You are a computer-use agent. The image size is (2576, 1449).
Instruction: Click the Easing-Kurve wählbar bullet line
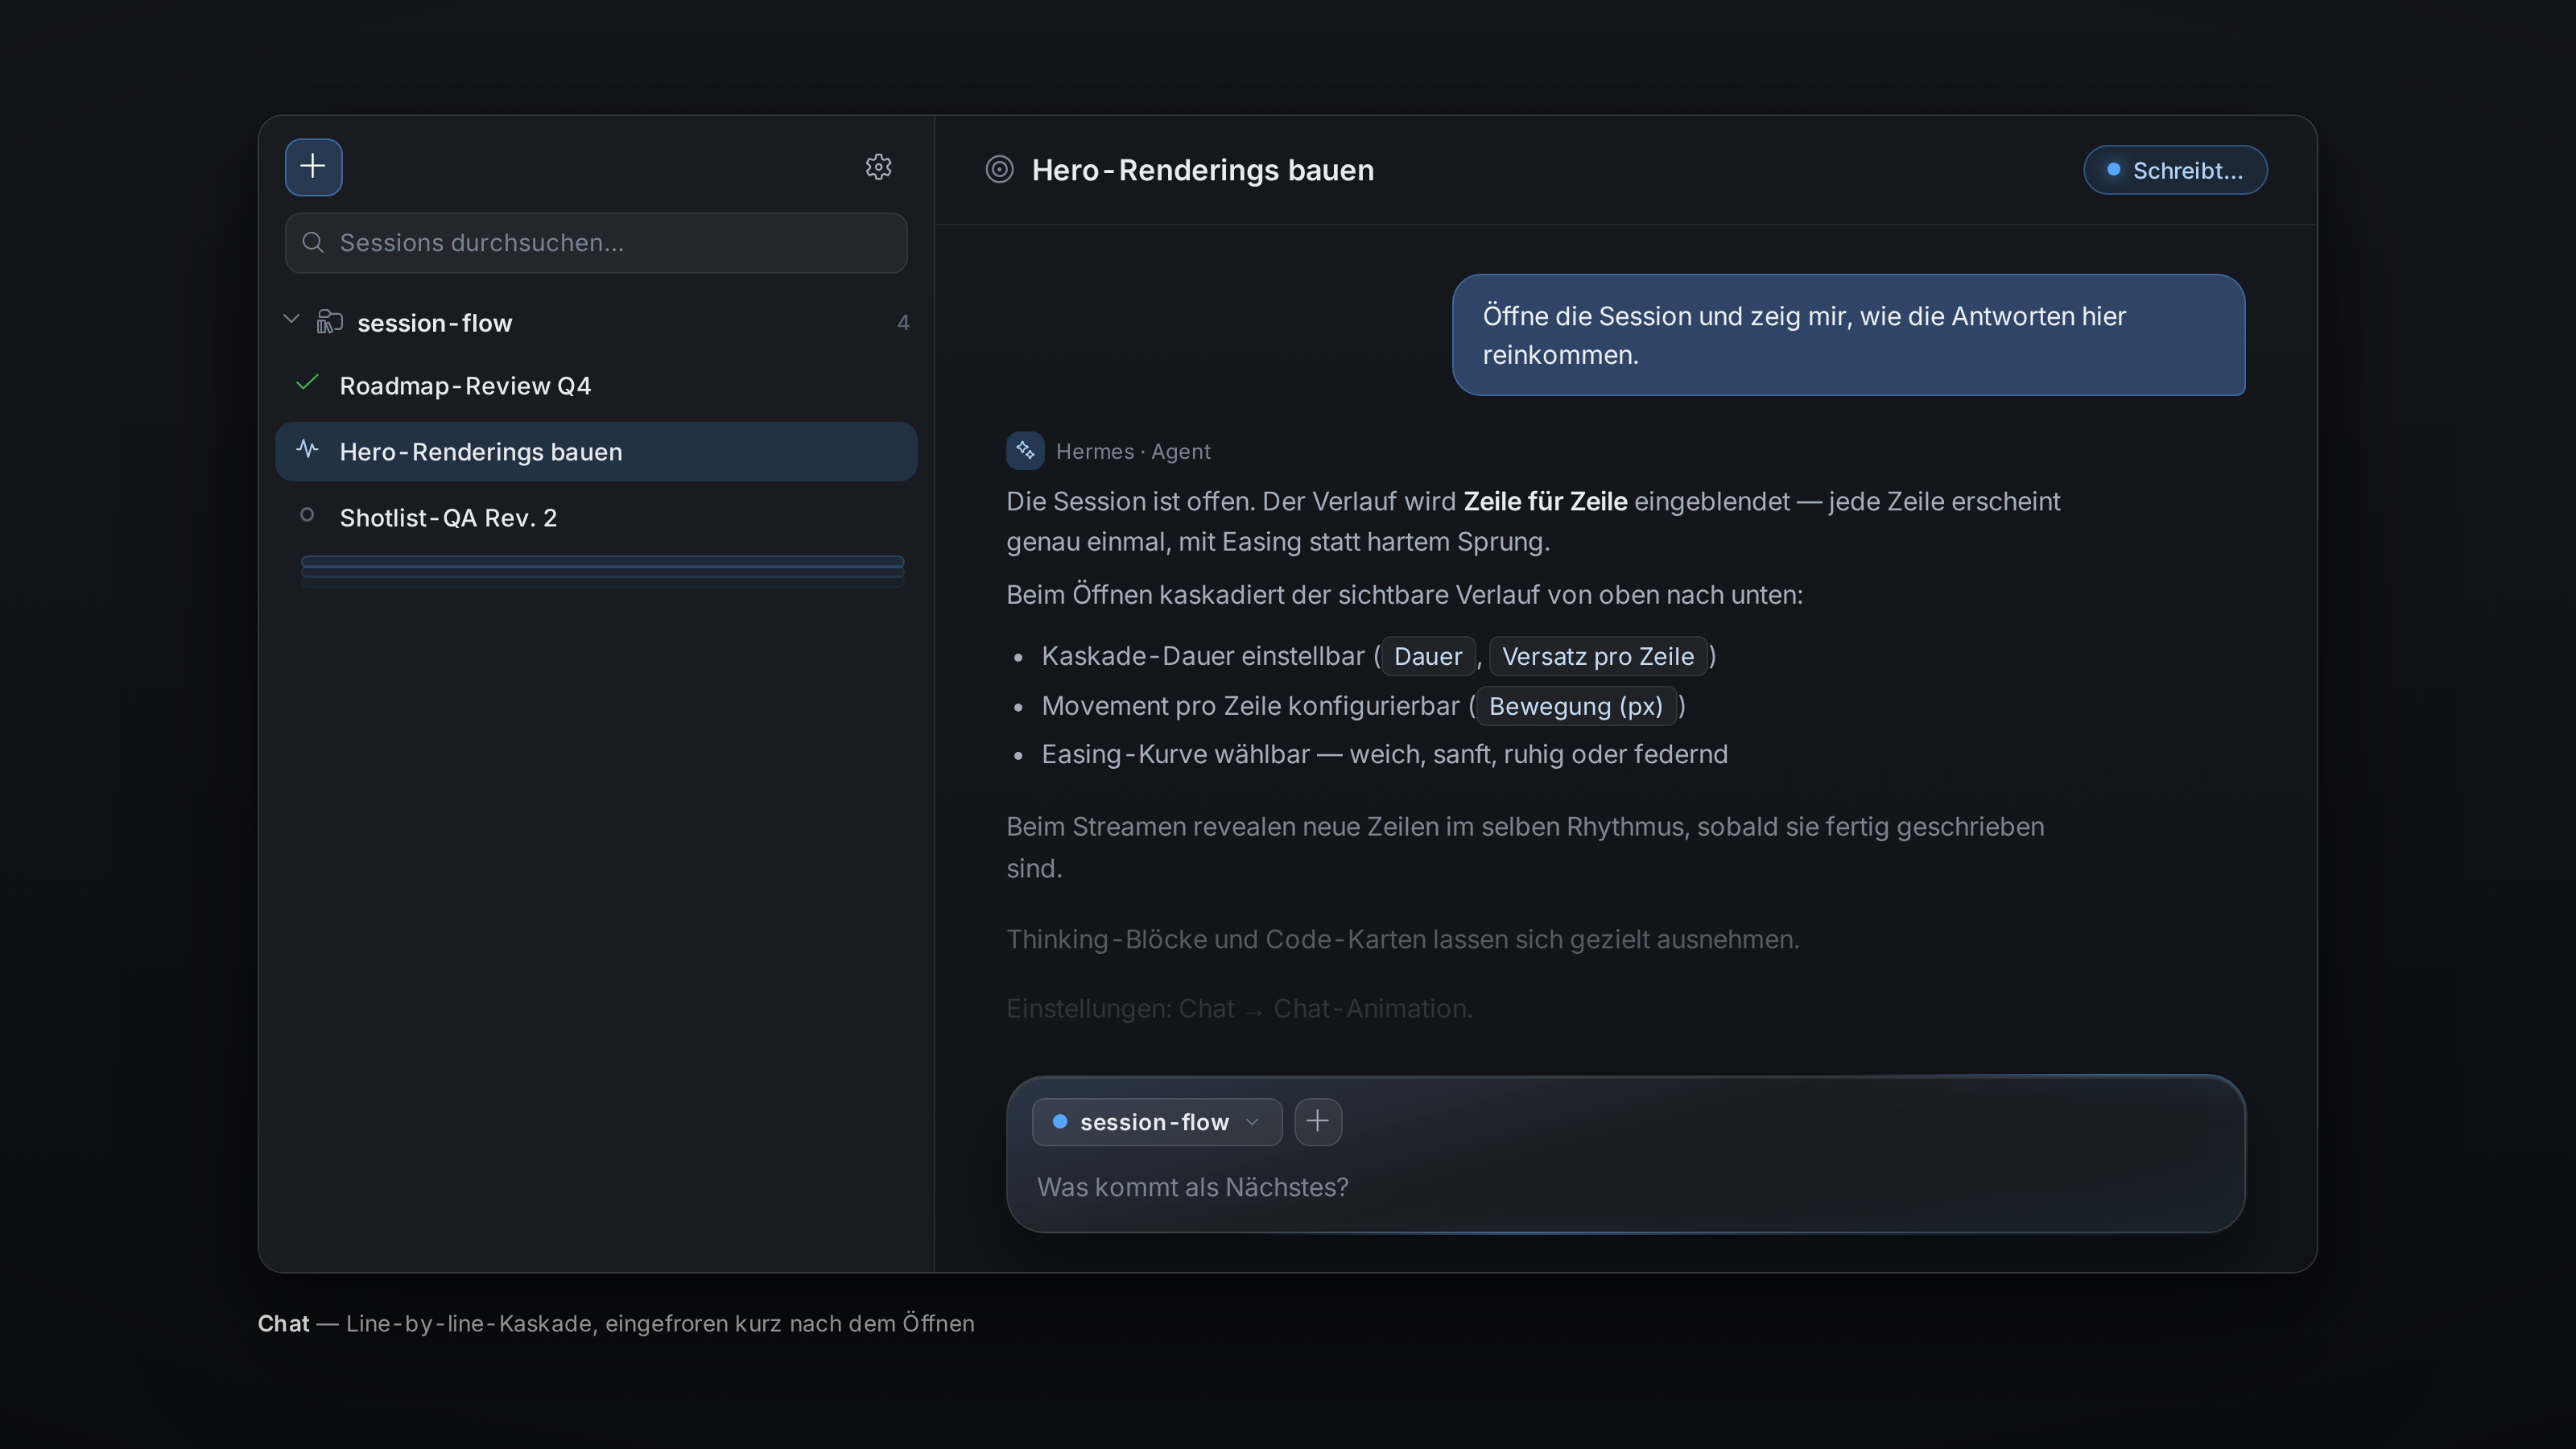click(x=1384, y=754)
